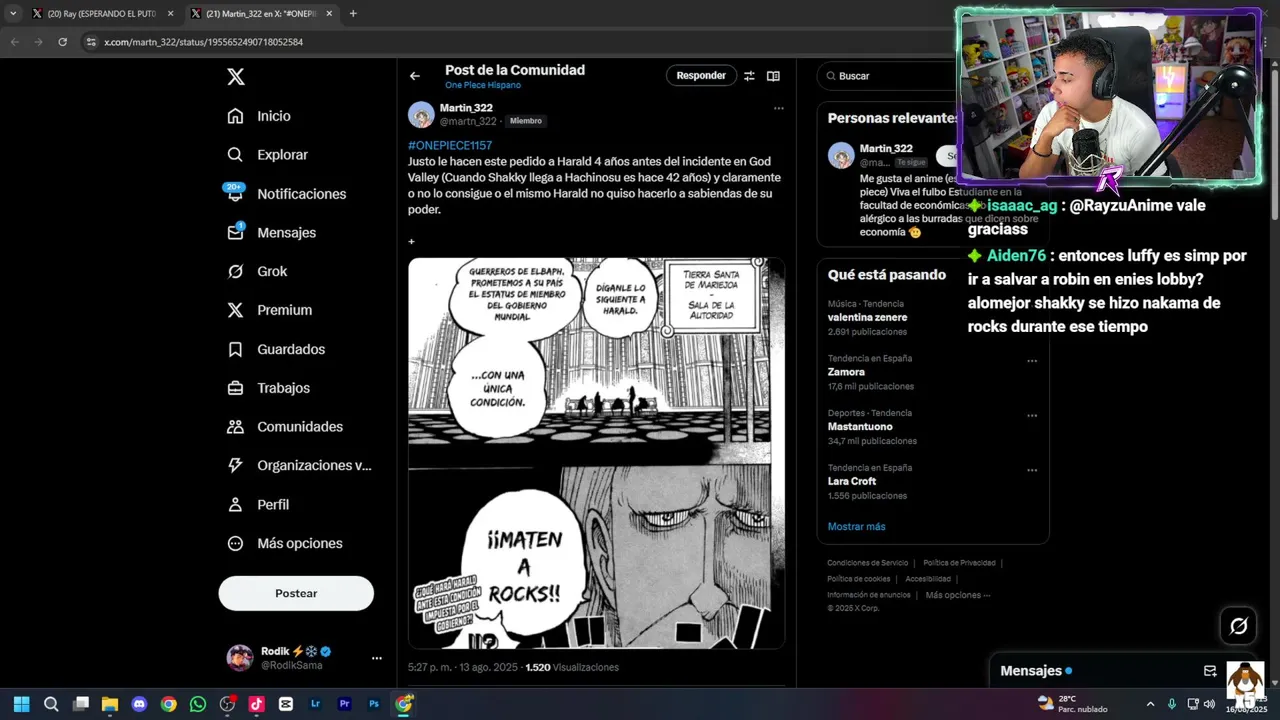Open TikTok from taskbar
The height and width of the screenshot is (720, 1280).
[x=256, y=704]
